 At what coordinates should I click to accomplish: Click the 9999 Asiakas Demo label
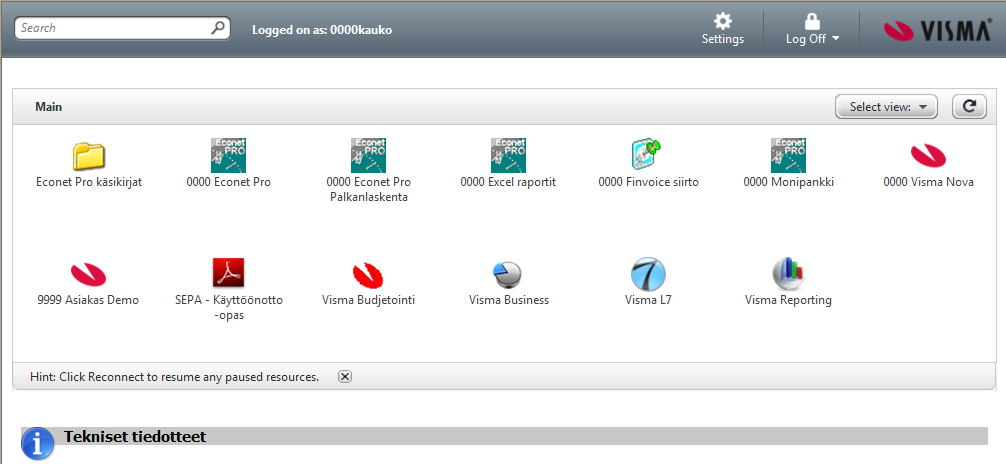[x=89, y=300]
